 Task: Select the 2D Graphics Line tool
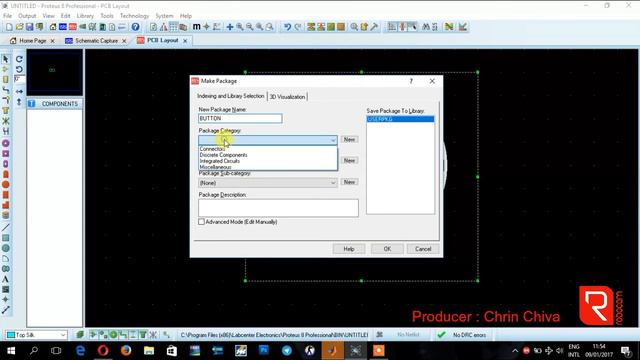click(x=6, y=228)
